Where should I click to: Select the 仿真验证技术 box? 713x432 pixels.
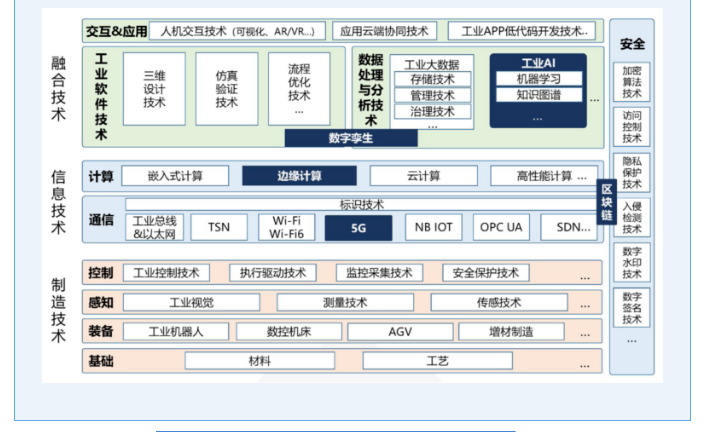226,89
